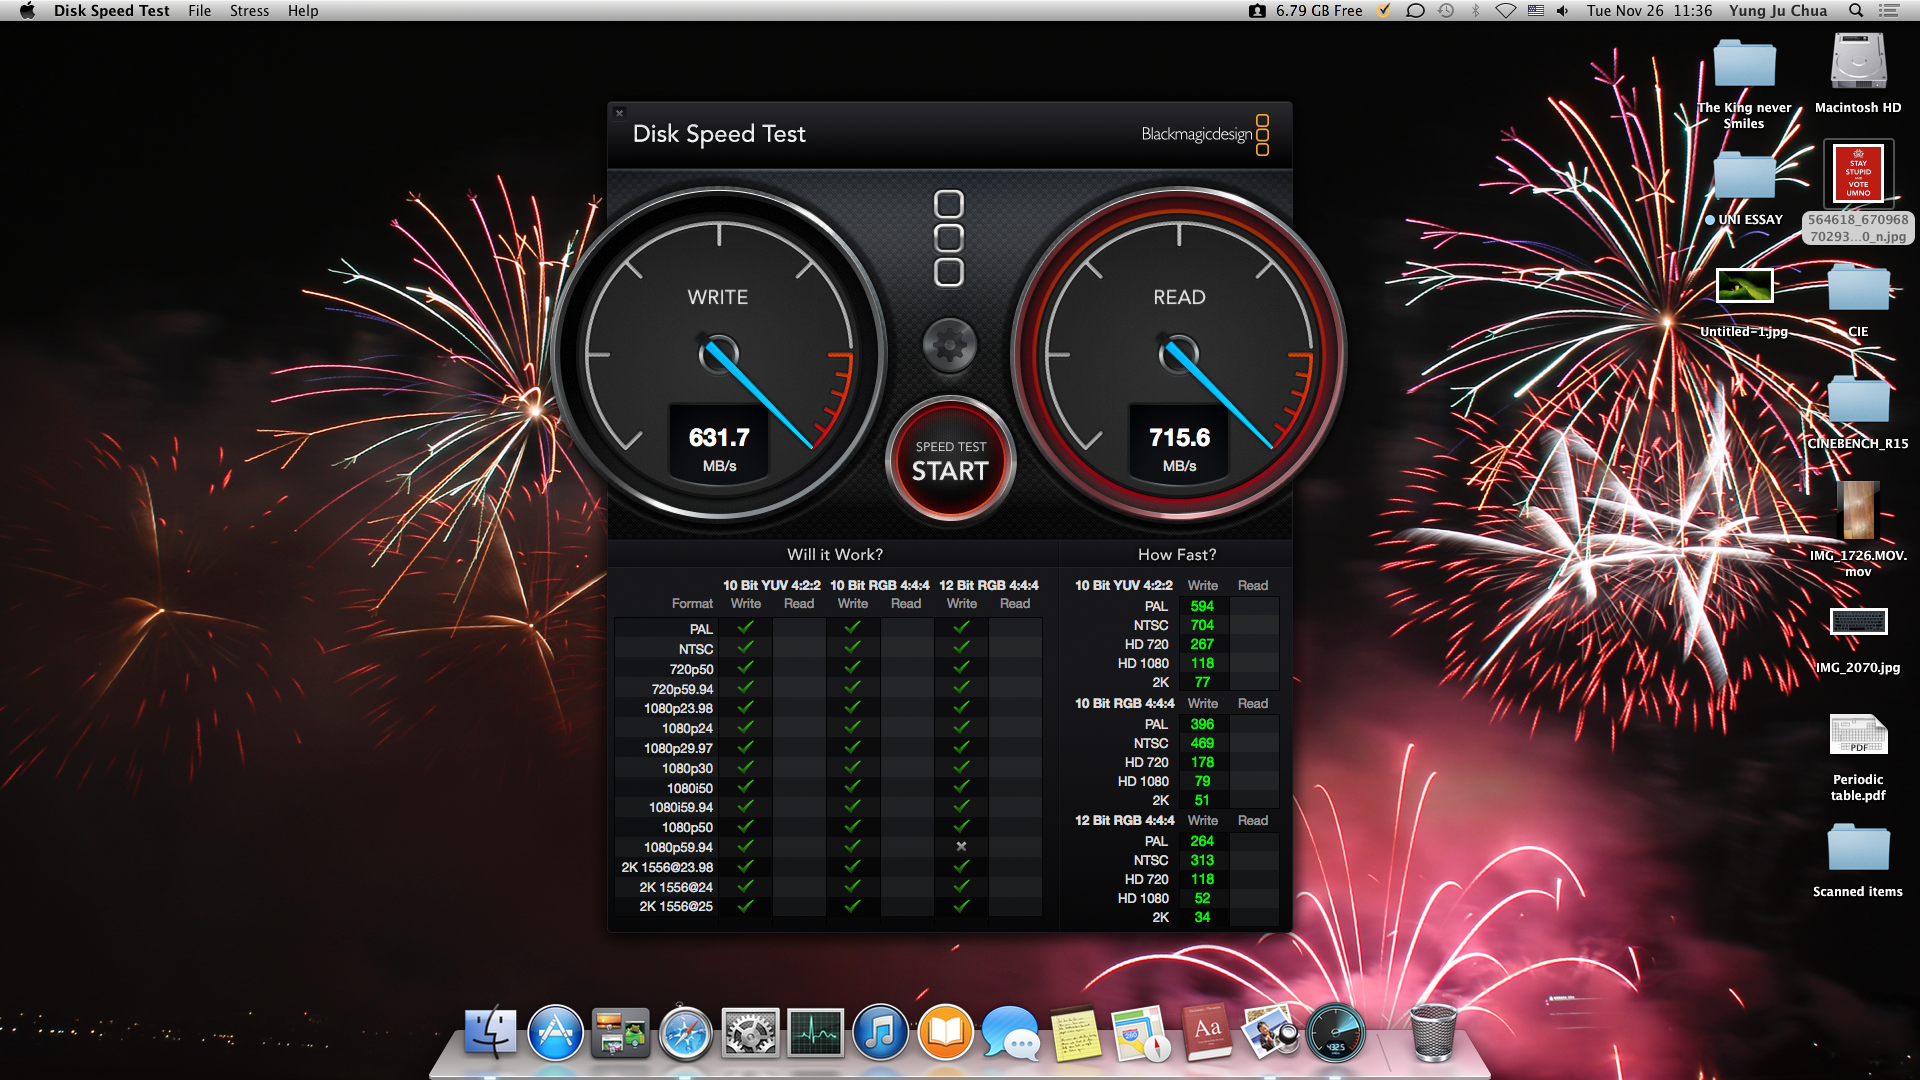Click the Read speed gauge
This screenshot has height=1080, width=1920.
click(1179, 354)
